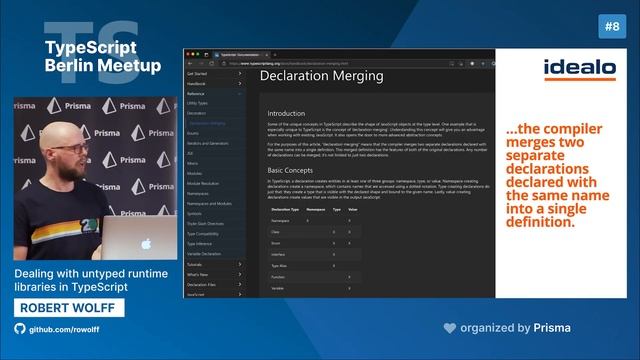Screen dimensions: 640x360
Task: Click the Namespace column header in table
Action: (316, 209)
